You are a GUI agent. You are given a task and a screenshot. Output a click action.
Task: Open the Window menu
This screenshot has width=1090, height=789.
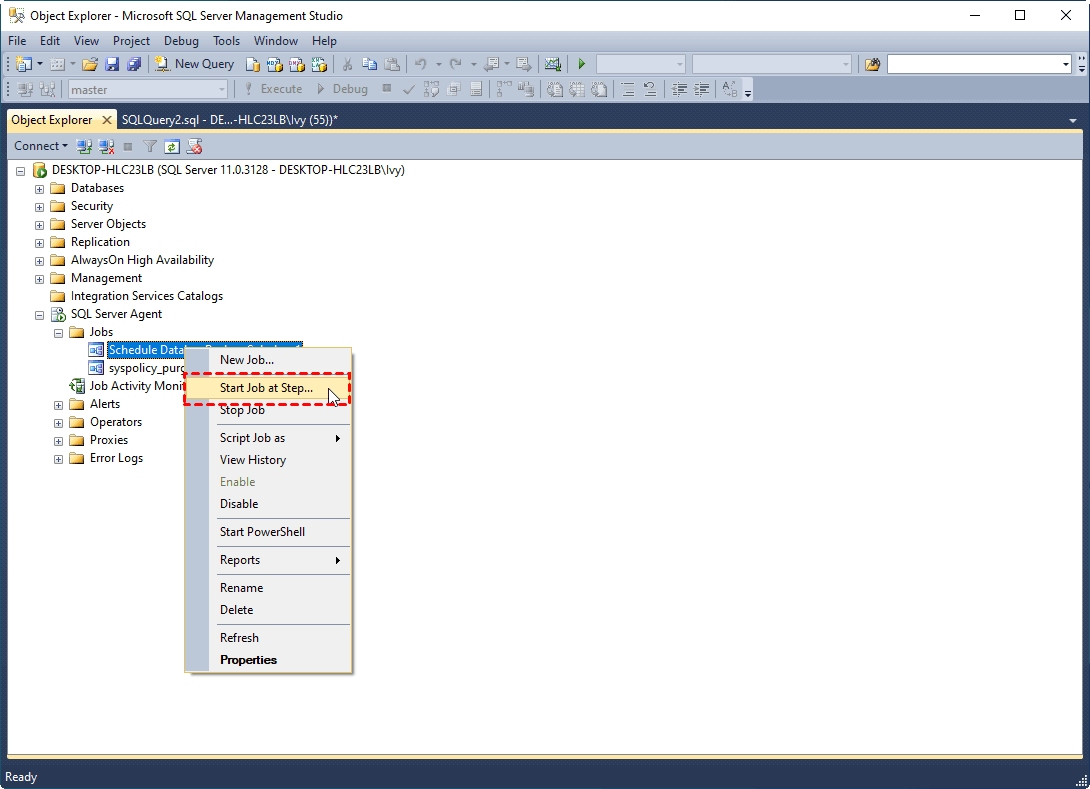(x=276, y=41)
